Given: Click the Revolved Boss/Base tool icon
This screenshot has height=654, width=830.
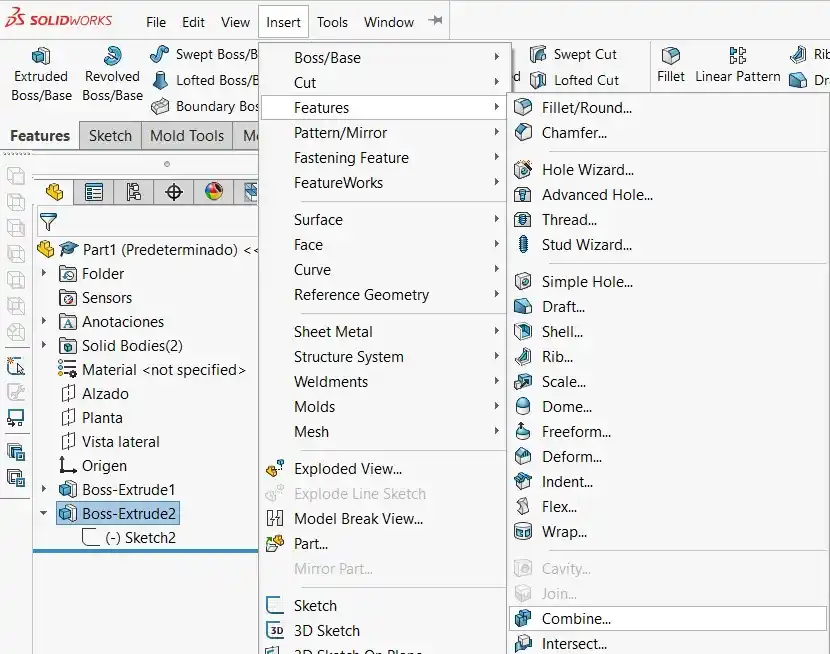Looking at the screenshot, I should [x=112, y=56].
